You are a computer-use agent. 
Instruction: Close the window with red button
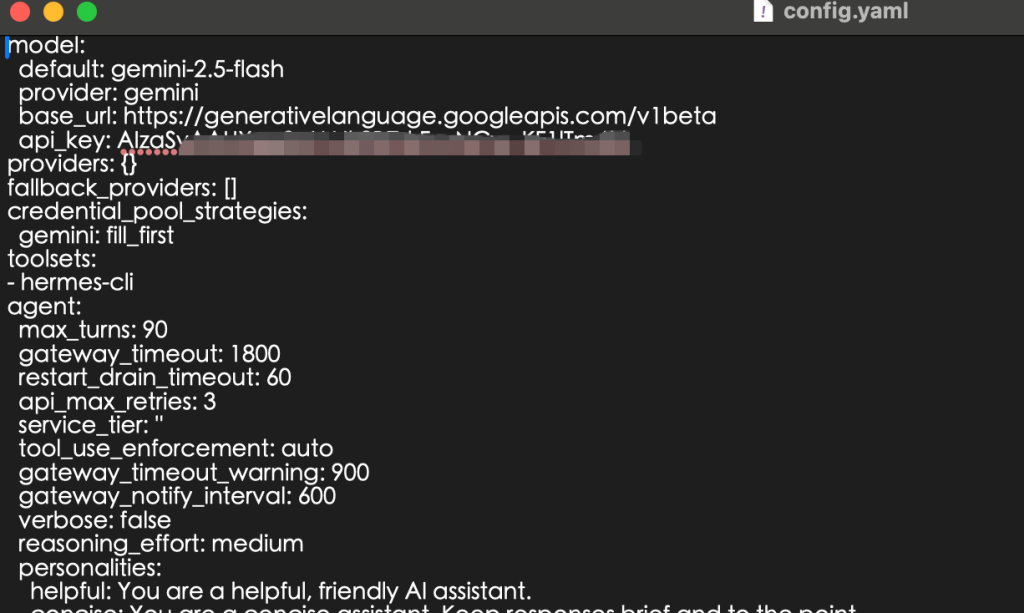pos(20,11)
